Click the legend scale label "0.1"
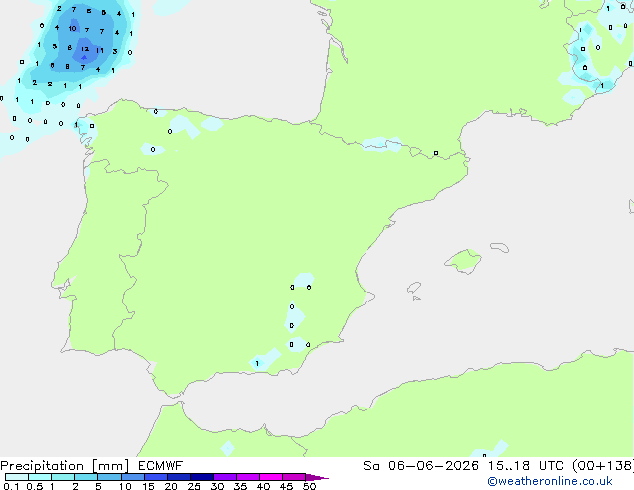The height and width of the screenshot is (490, 634). click(x=11, y=486)
